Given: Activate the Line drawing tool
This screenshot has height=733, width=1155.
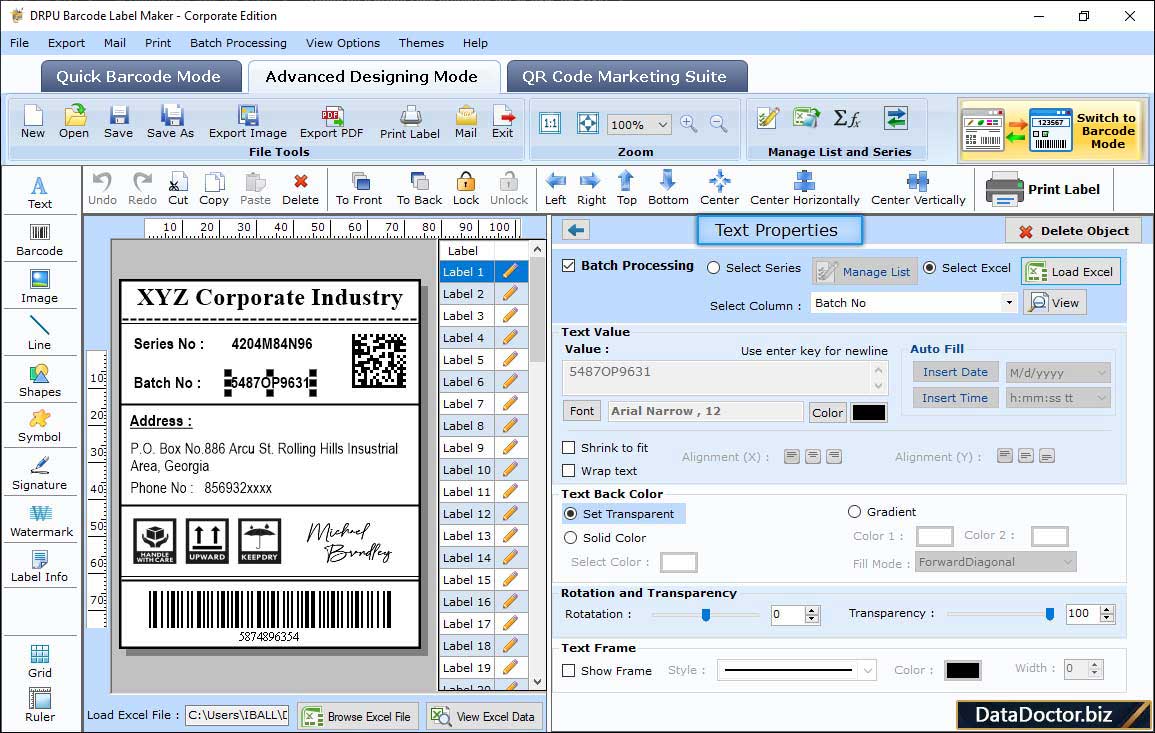Looking at the screenshot, I should 40,333.
